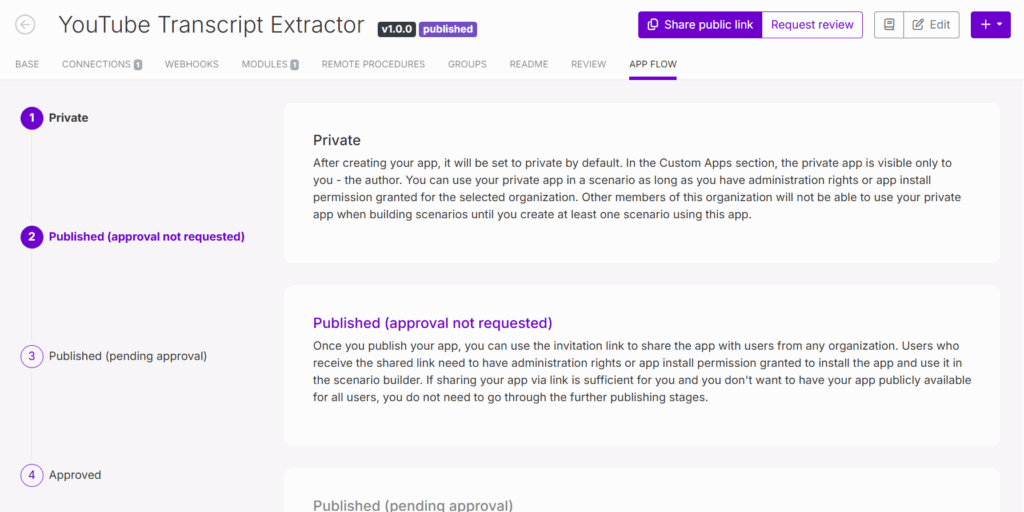Open the GROUPS tab

tap(467, 64)
